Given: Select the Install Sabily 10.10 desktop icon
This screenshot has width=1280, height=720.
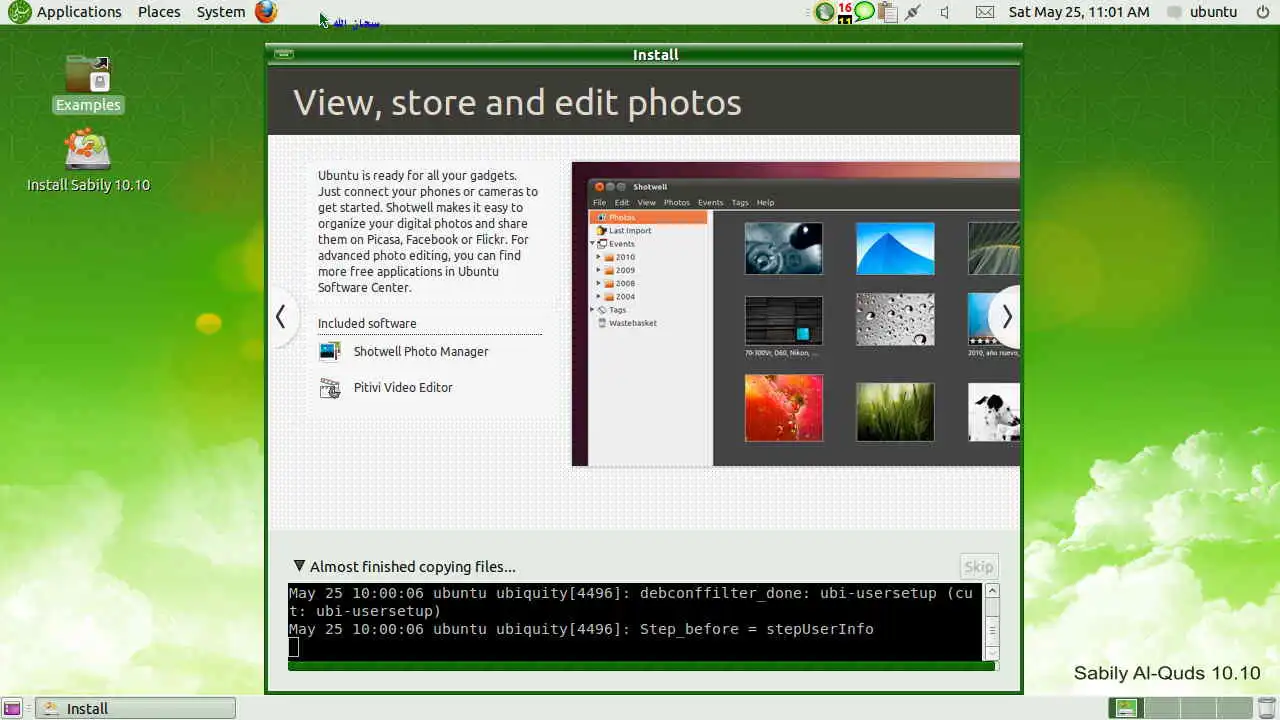Looking at the screenshot, I should click(88, 160).
